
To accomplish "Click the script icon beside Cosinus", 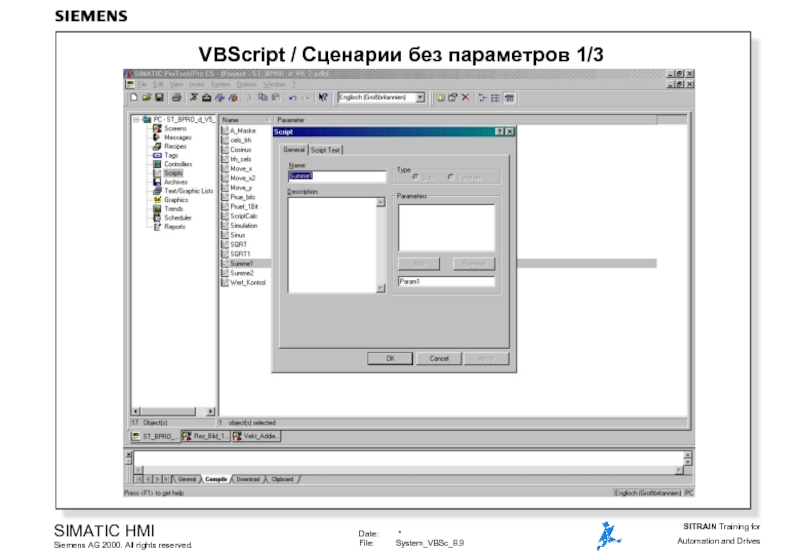I will [224, 149].
